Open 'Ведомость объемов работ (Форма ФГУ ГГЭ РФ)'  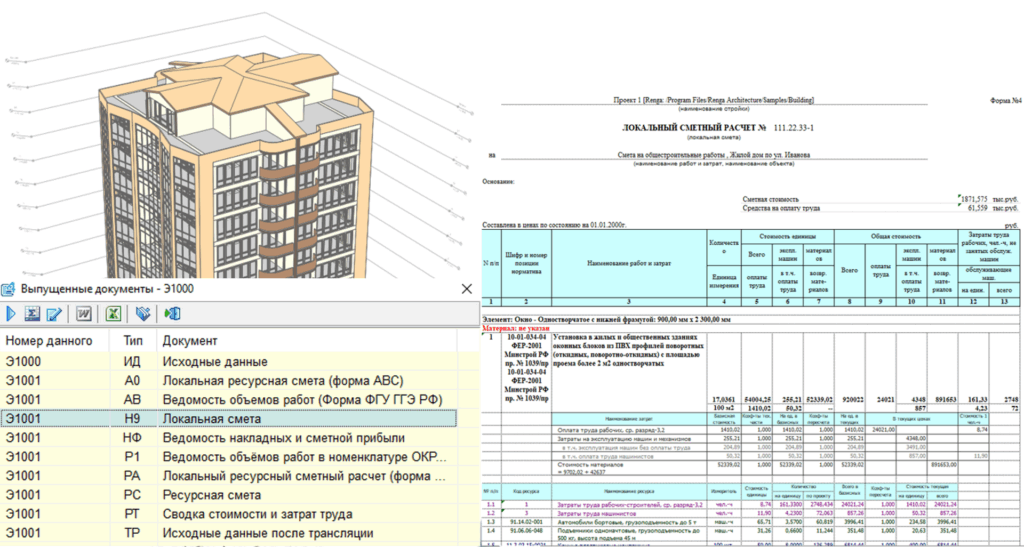click(291, 400)
